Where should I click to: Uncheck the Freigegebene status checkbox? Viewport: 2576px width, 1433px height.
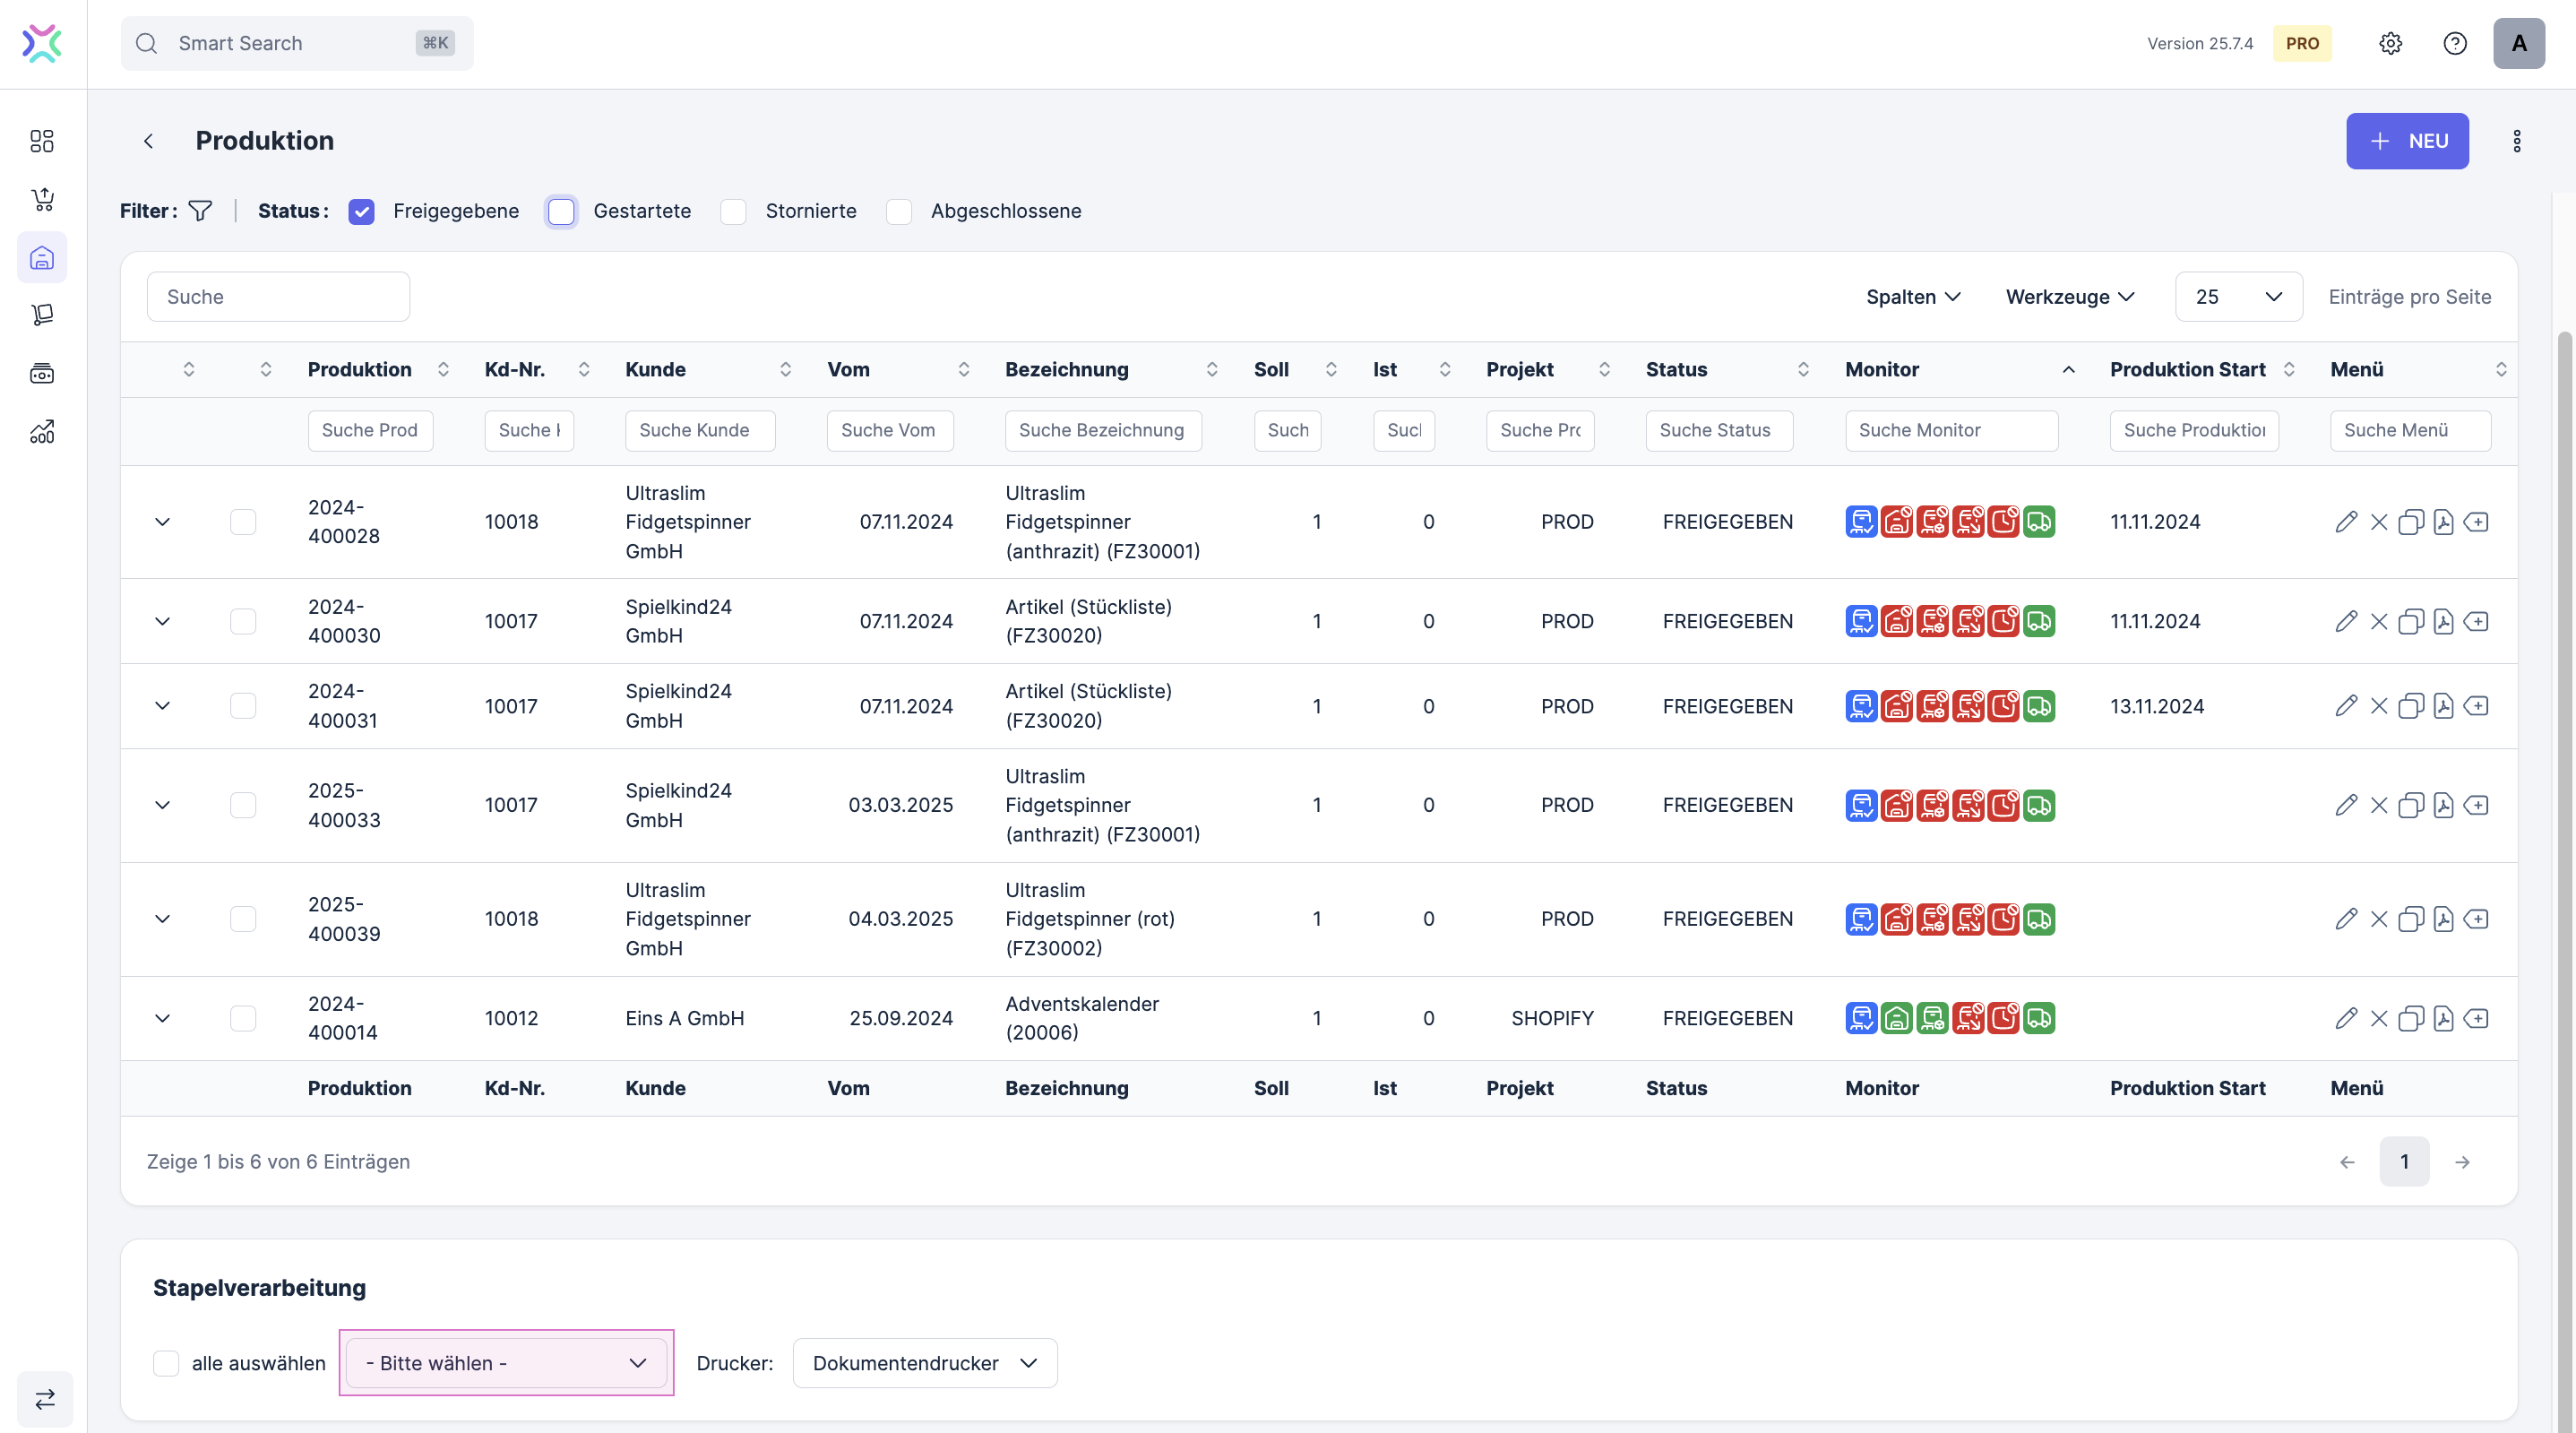[x=361, y=211]
